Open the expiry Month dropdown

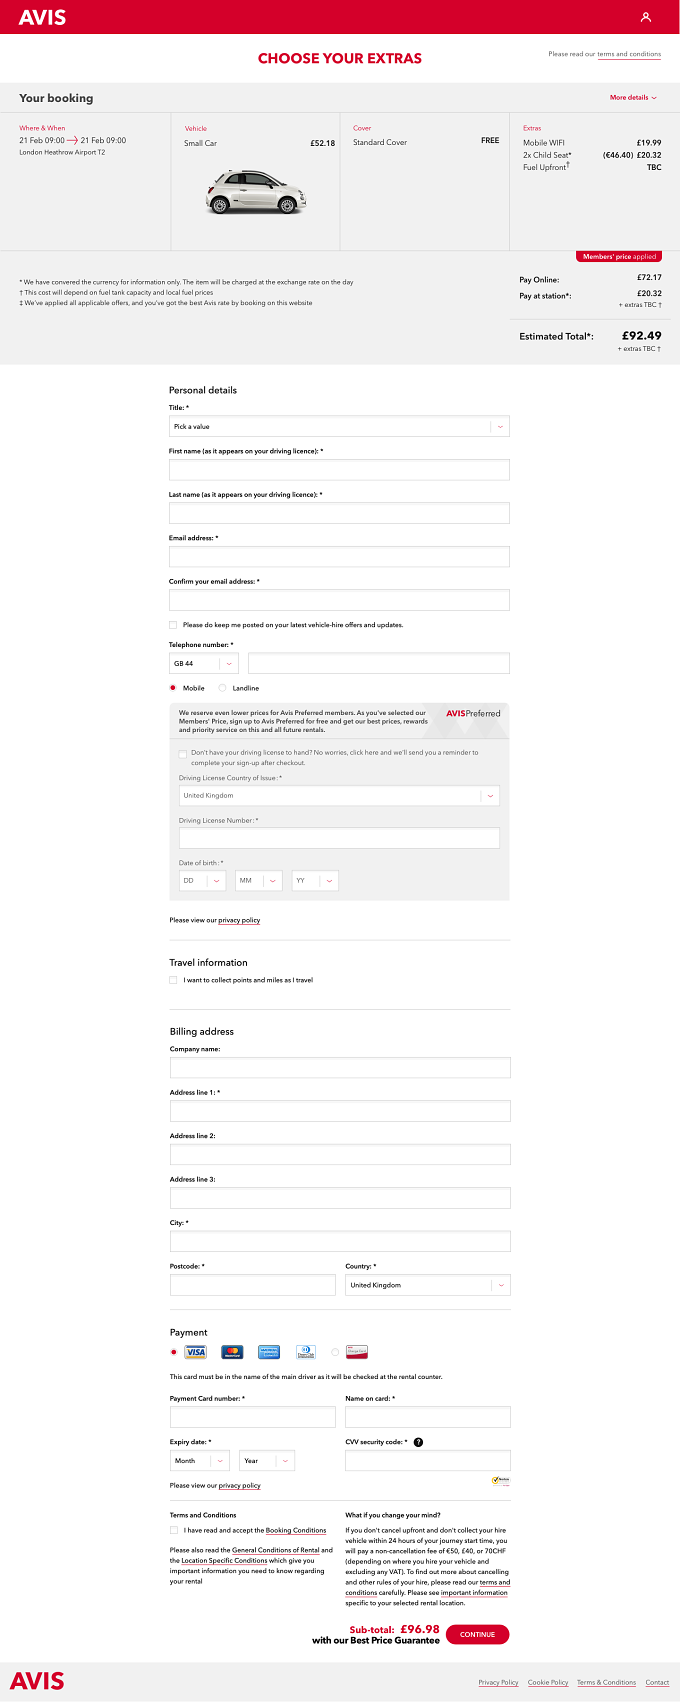[200, 1461]
